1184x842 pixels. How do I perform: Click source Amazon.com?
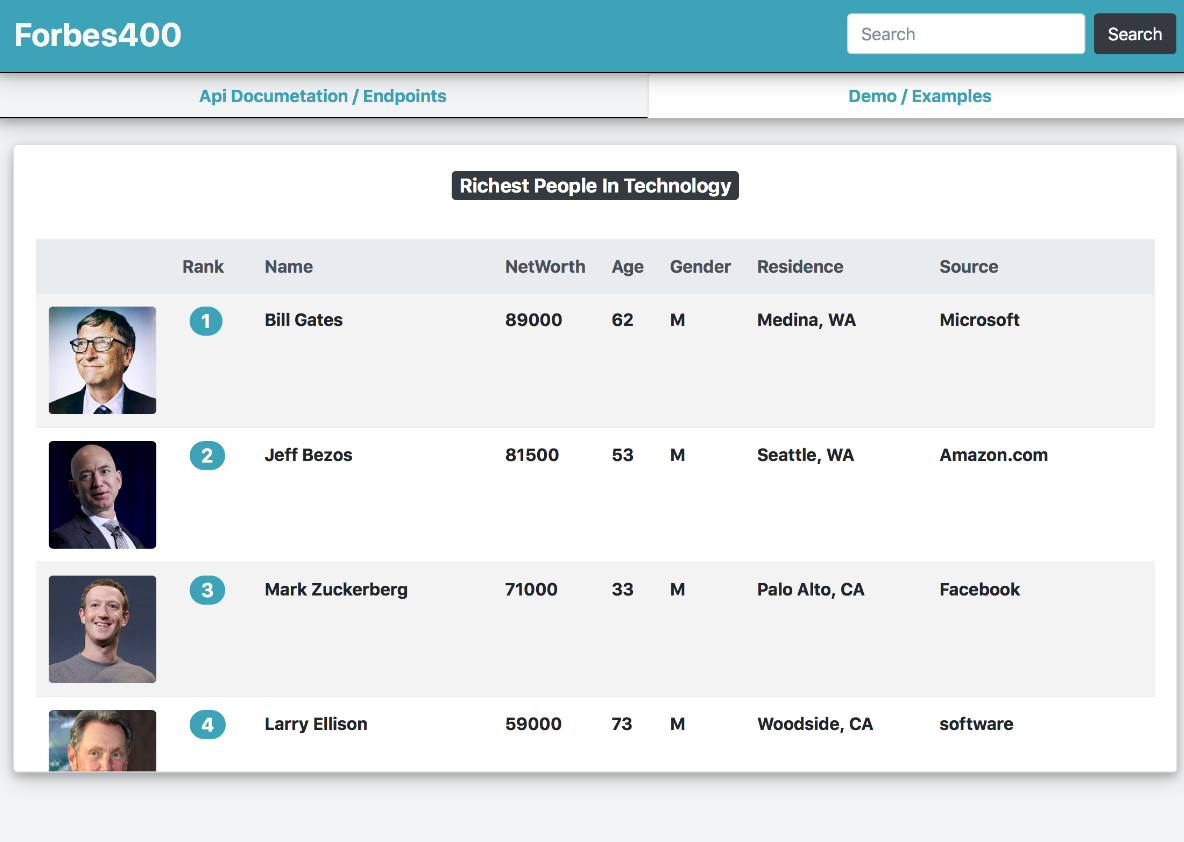point(994,455)
